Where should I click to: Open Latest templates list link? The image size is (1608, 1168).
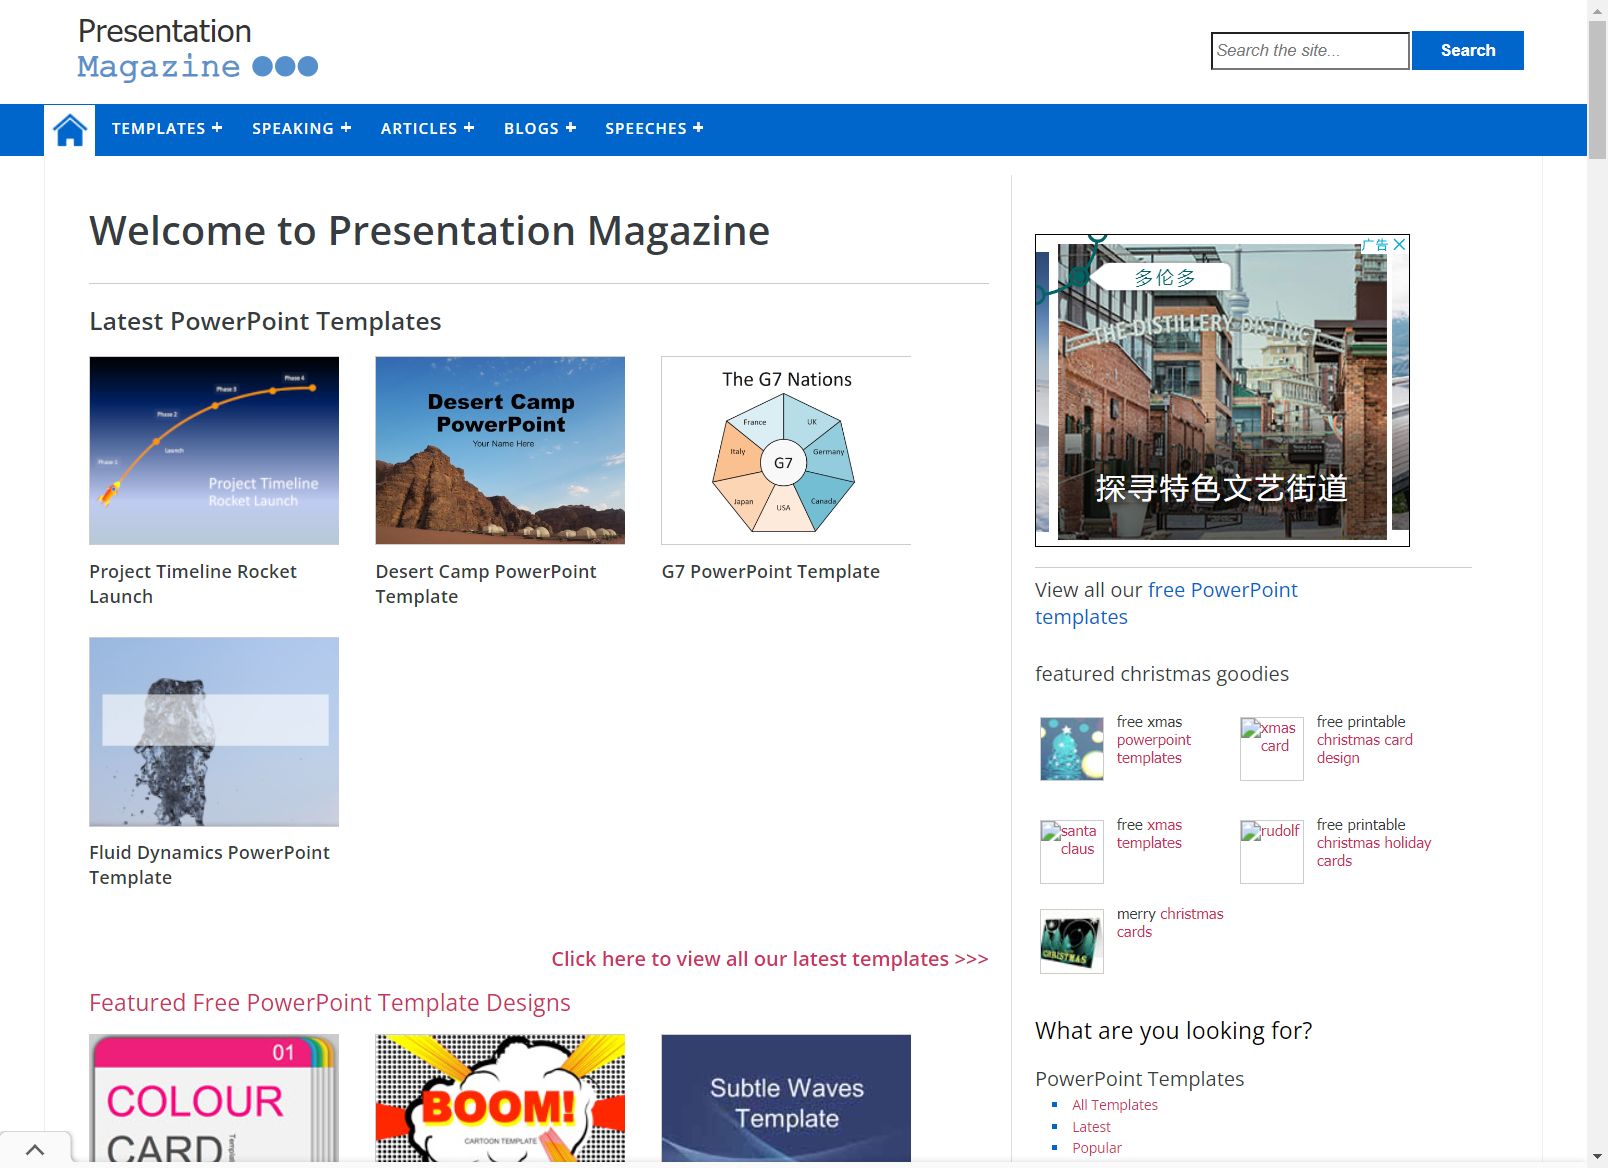click(1091, 1127)
